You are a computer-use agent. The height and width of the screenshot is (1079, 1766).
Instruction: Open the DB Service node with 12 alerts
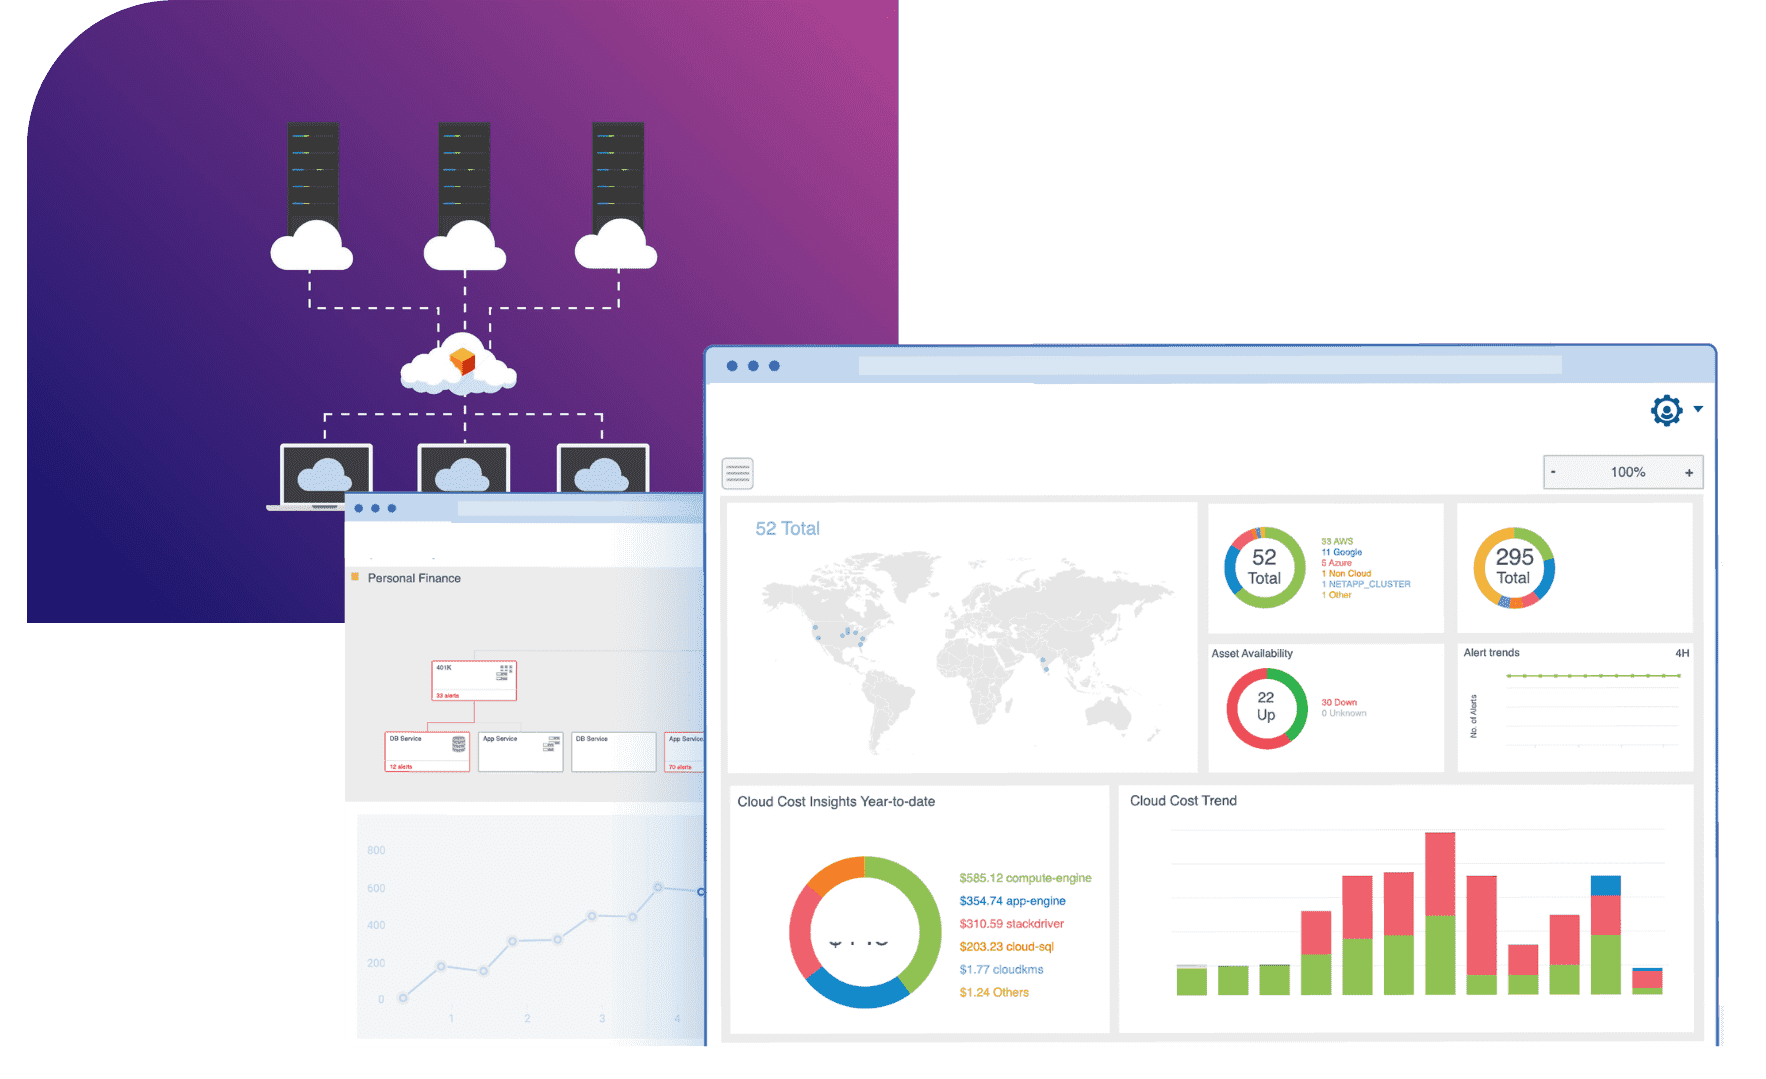click(x=427, y=751)
